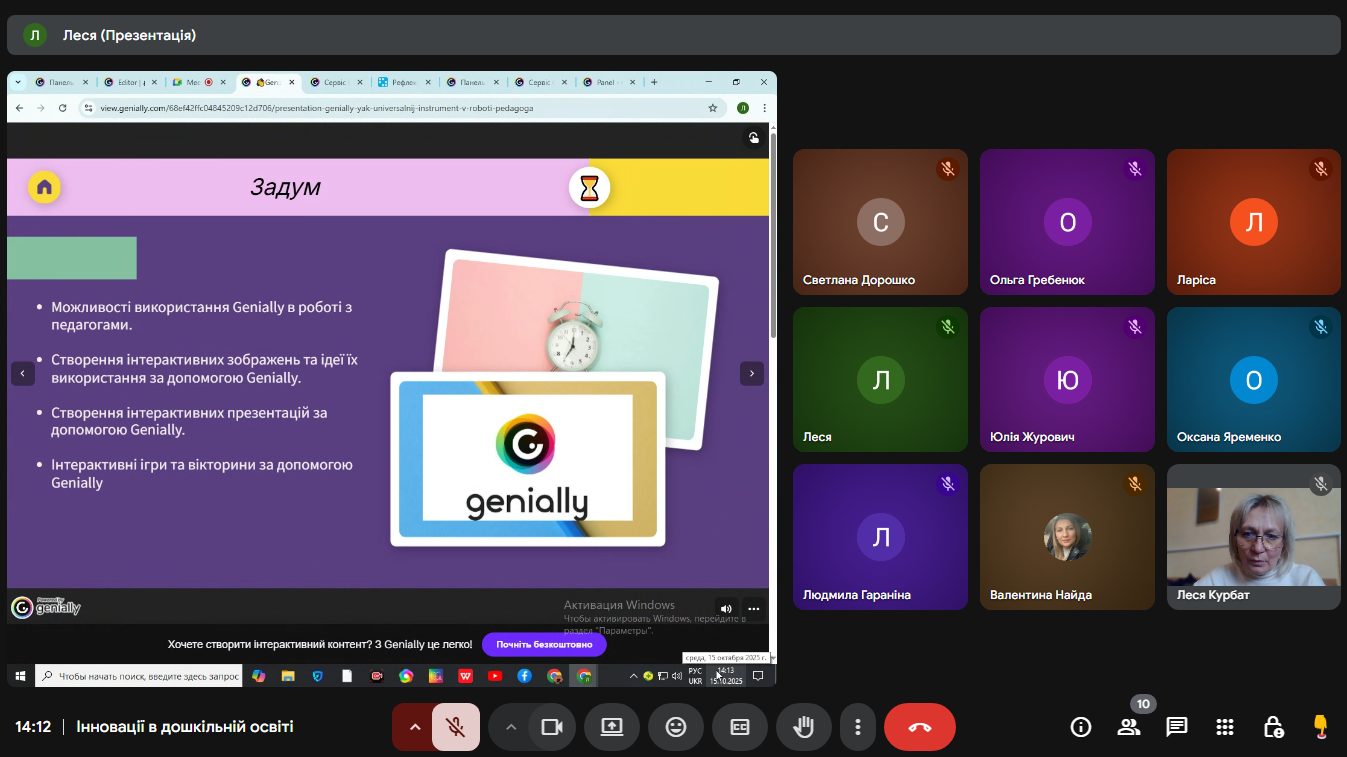The height and width of the screenshot is (757, 1347).
Task: Click the present screen button
Action: (612, 727)
